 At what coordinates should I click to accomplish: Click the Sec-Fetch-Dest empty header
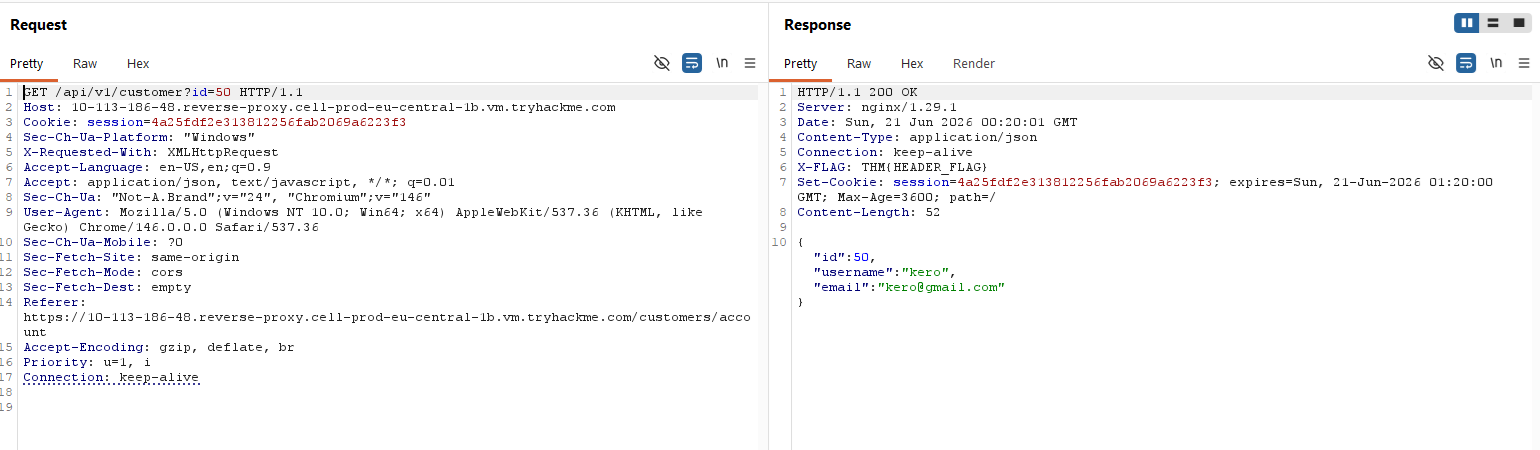click(x=107, y=287)
